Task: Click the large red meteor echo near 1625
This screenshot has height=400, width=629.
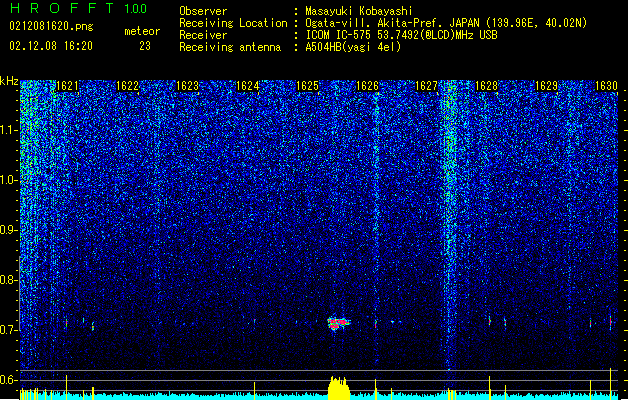Action: pyautogui.click(x=339, y=323)
